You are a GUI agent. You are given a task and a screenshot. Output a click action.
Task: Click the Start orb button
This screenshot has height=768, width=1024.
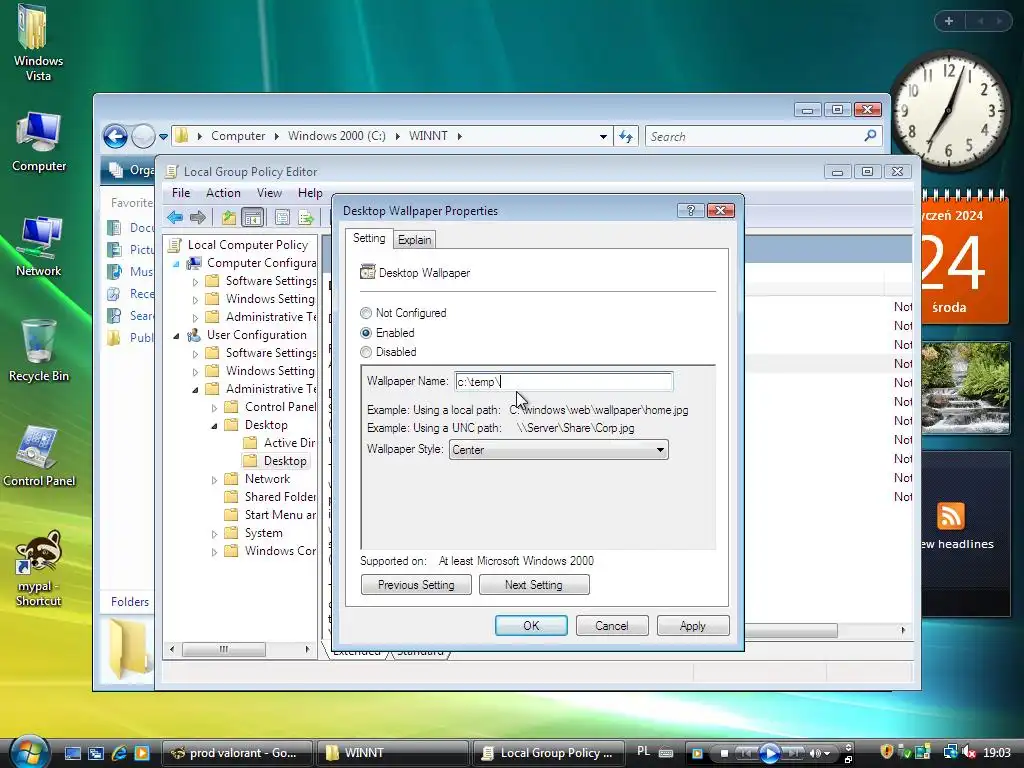click(x=29, y=752)
